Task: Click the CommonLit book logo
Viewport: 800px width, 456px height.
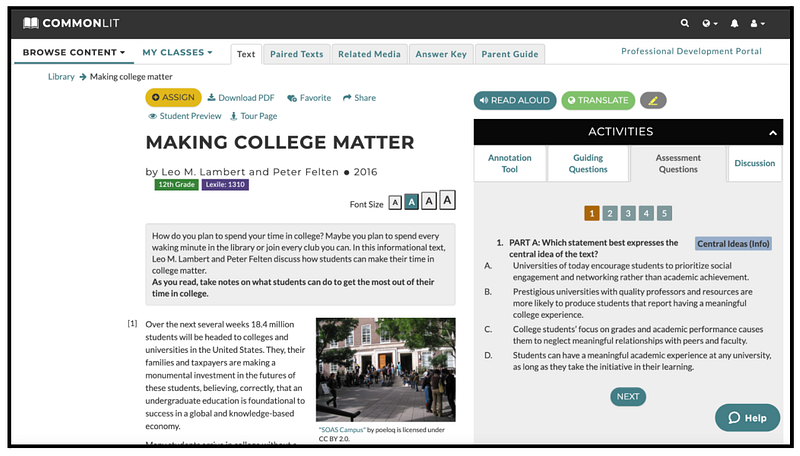Action: [x=31, y=23]
